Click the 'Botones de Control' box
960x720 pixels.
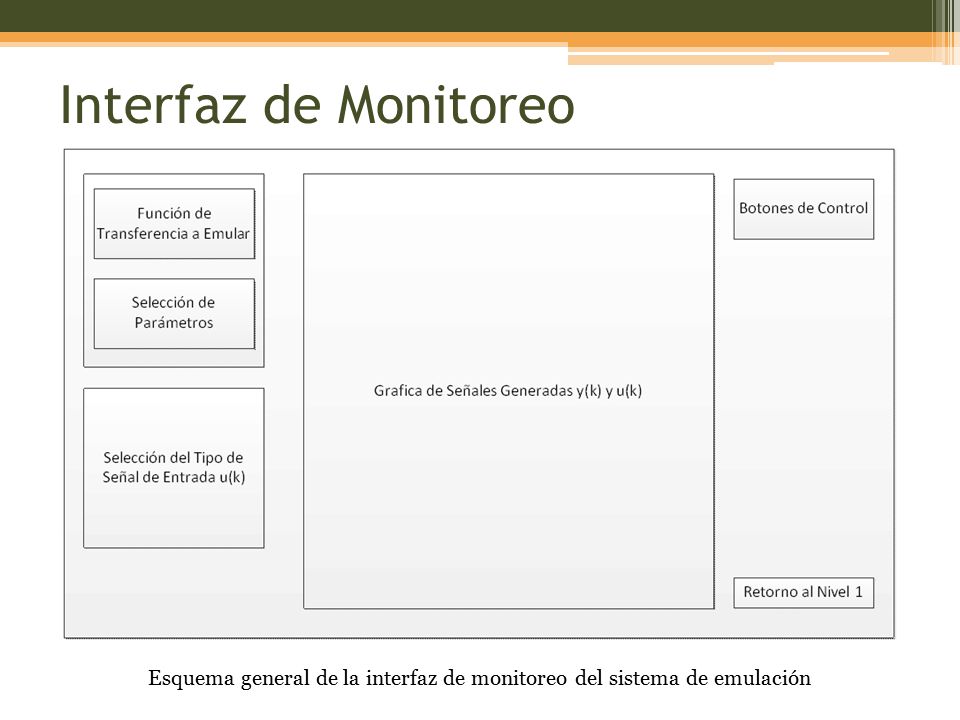tap(803, 209)
